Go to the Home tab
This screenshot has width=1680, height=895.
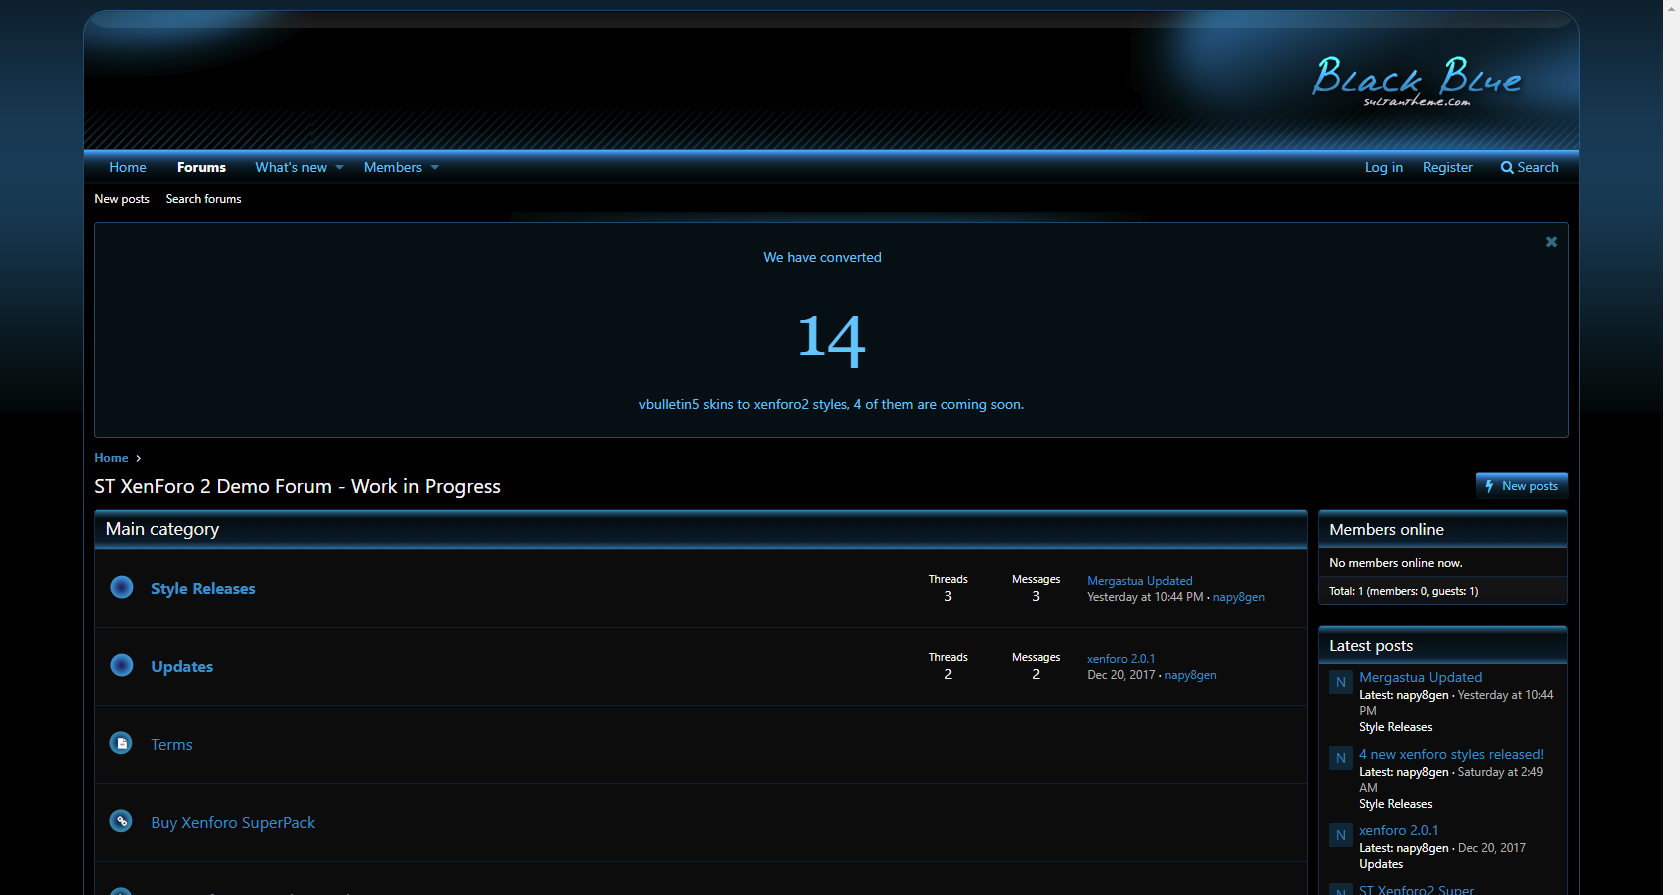point(128,167)
